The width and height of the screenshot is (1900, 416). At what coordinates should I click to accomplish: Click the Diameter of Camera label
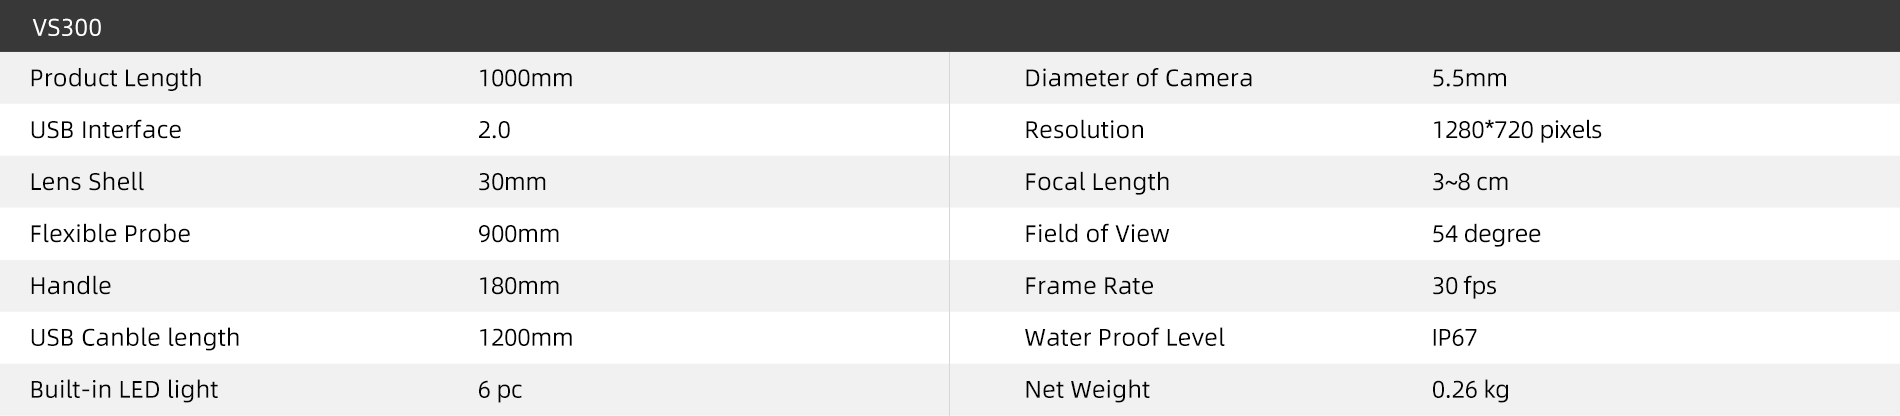click(x=1138, y=78)
